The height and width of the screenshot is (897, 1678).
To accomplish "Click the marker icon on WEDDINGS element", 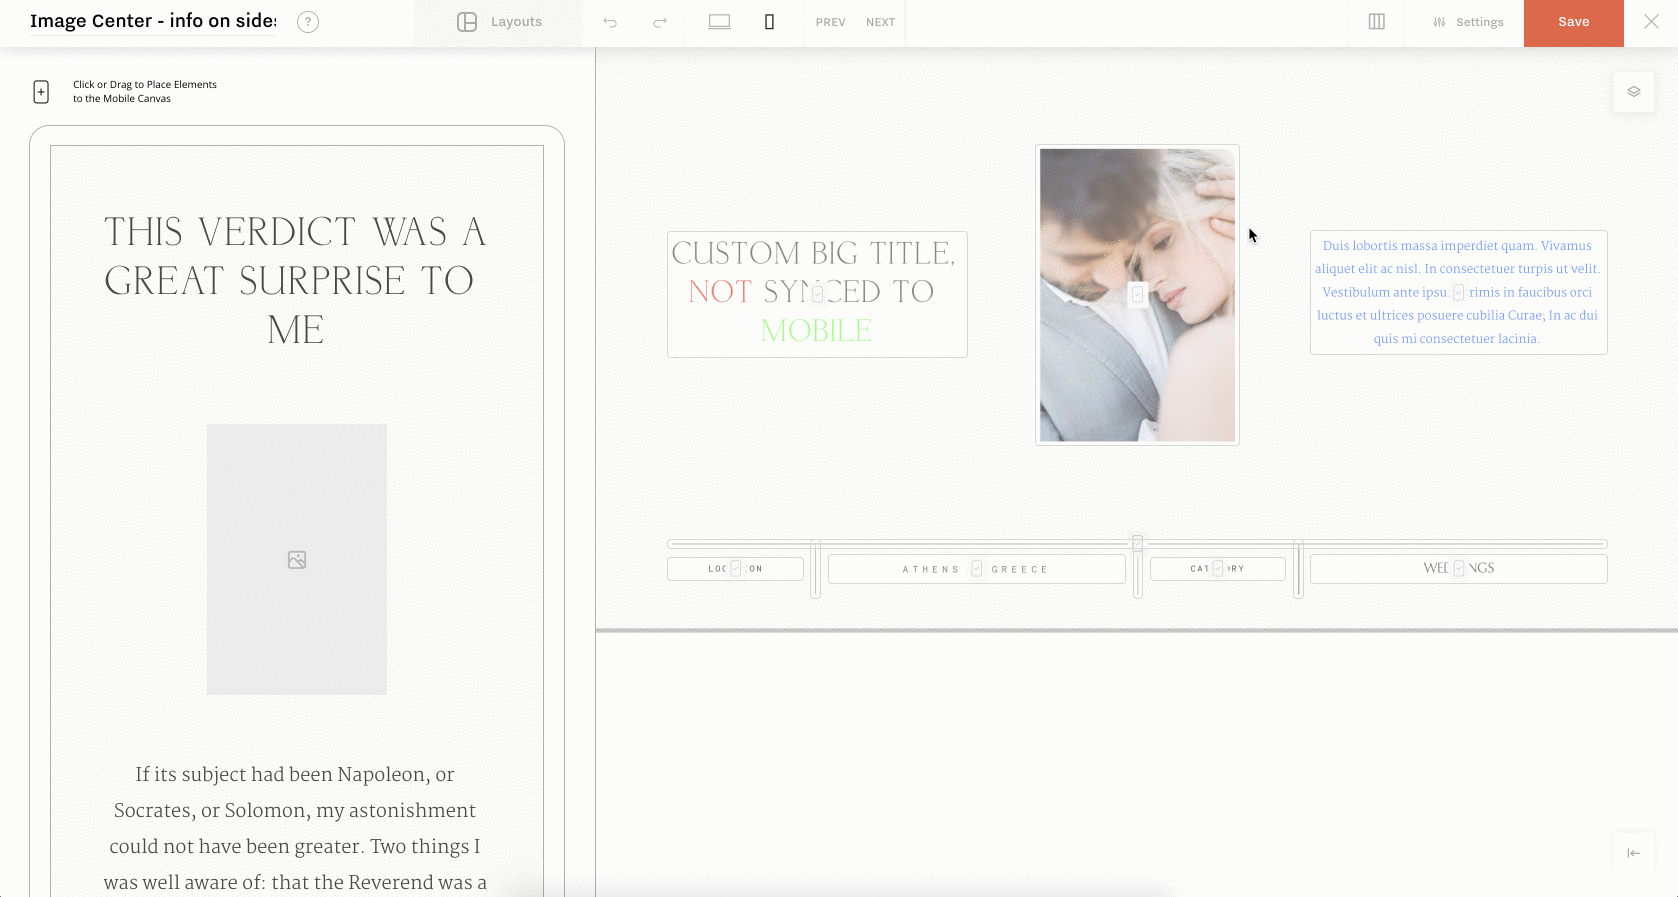I will click(1459, 568).
